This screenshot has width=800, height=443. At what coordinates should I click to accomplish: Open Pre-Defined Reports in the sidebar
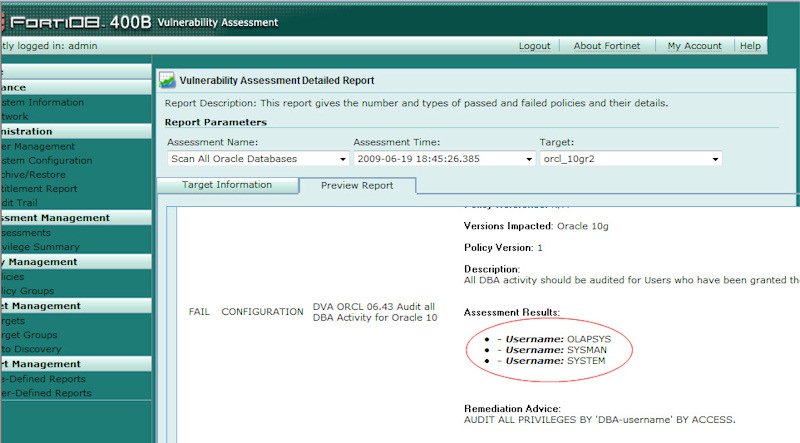click(43, 379)
